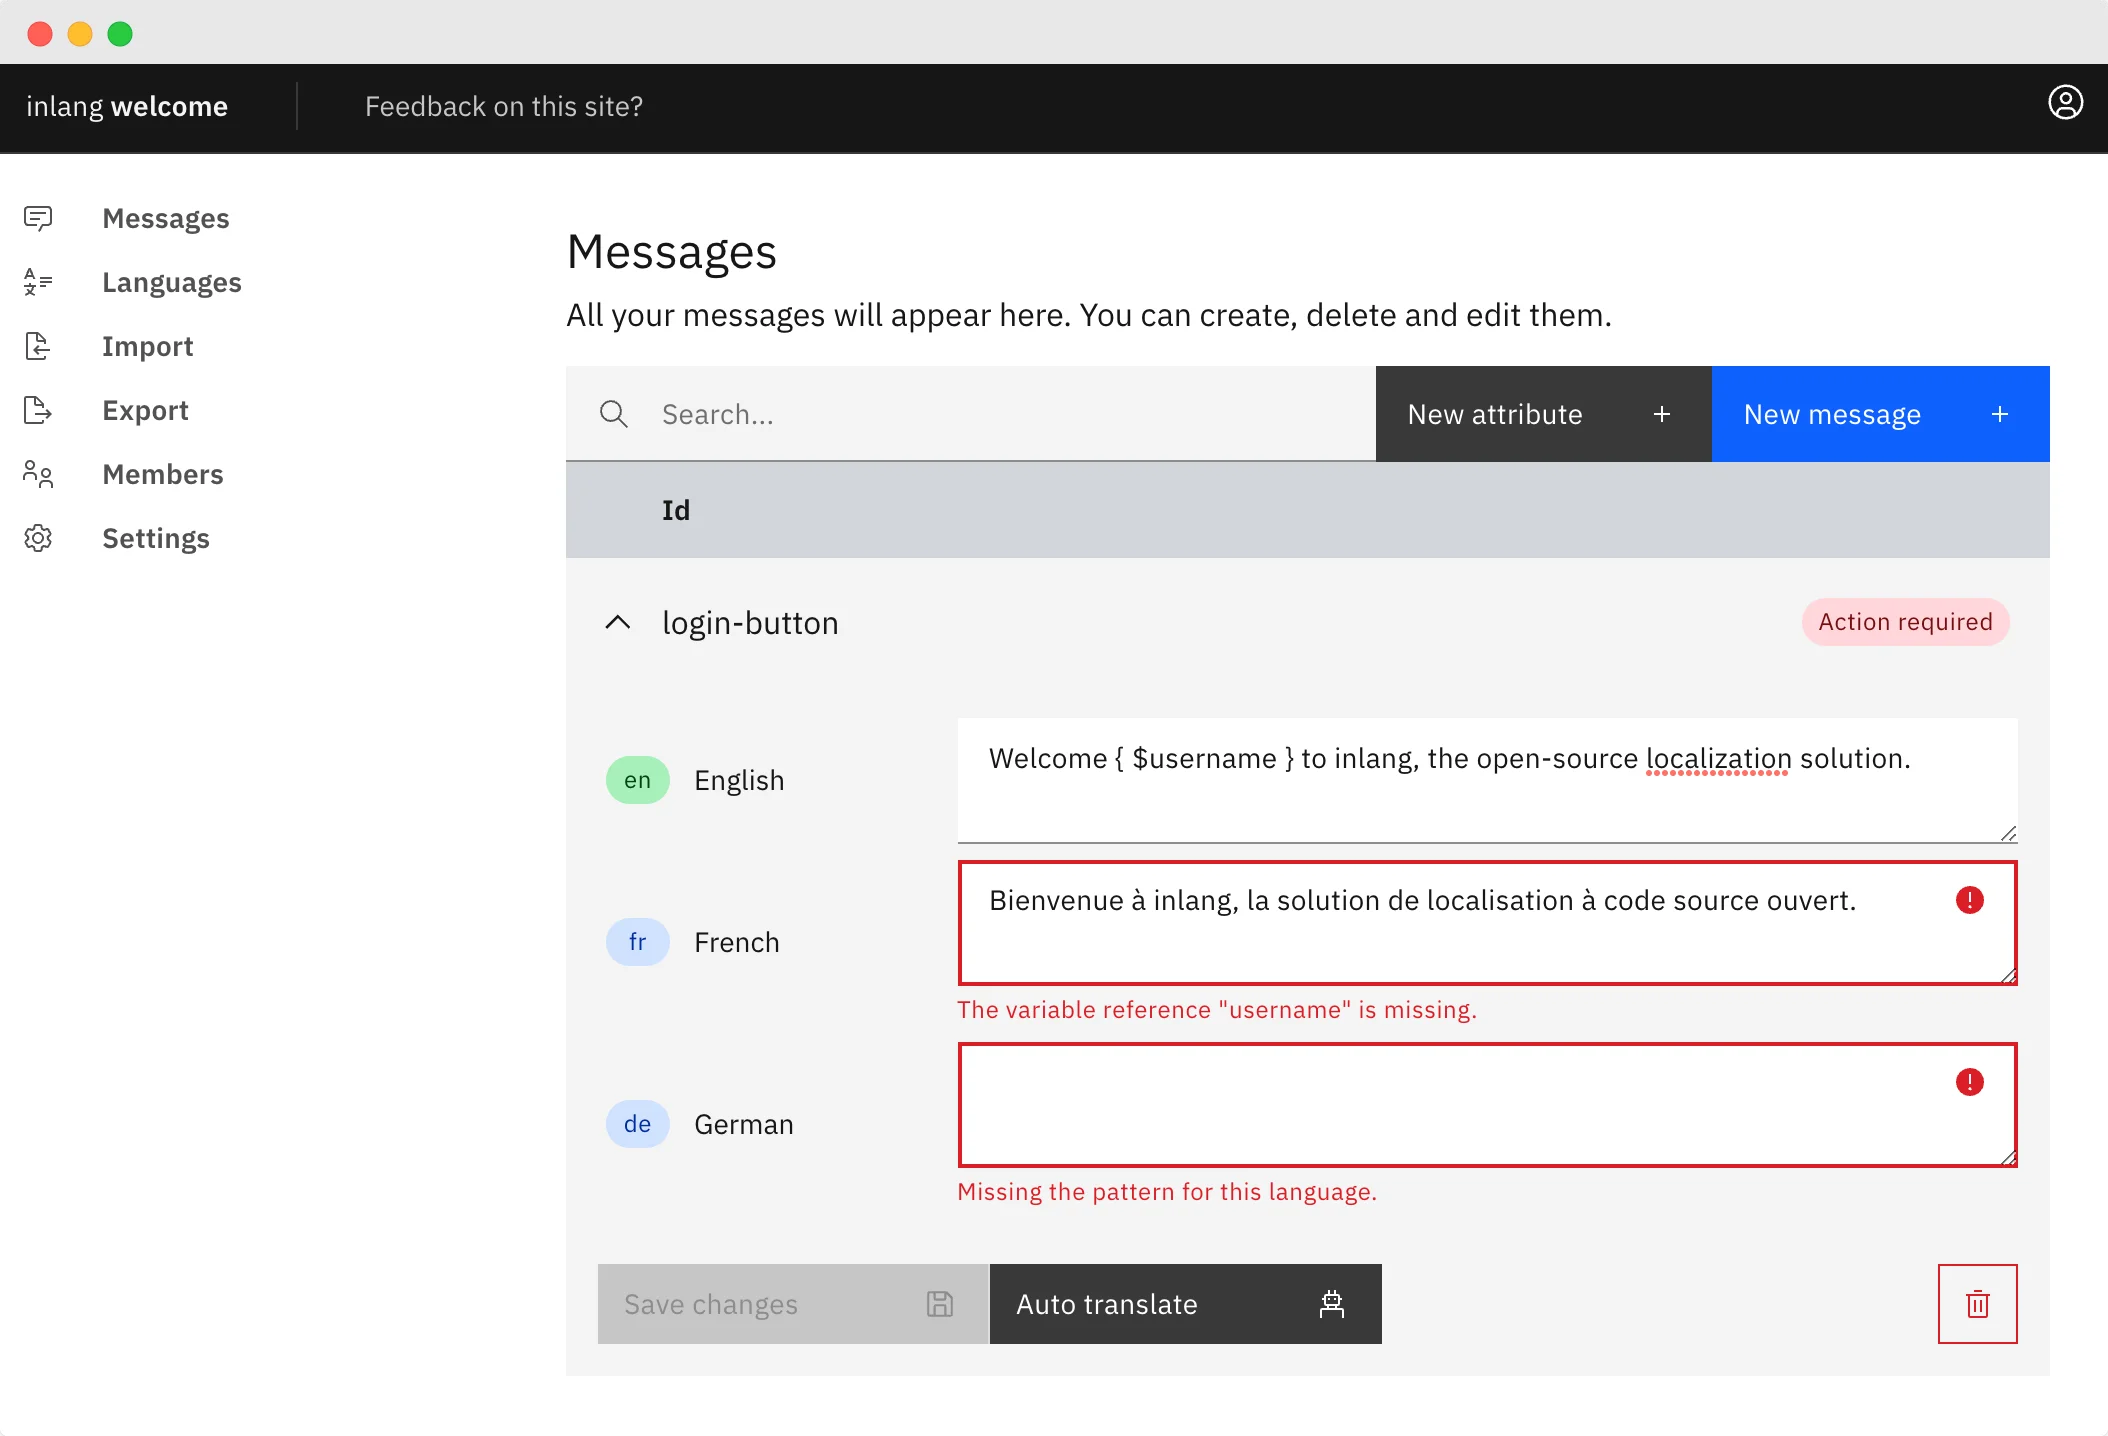Open the Languages menu item
2108x1436 pixels.
click(172, 282)
